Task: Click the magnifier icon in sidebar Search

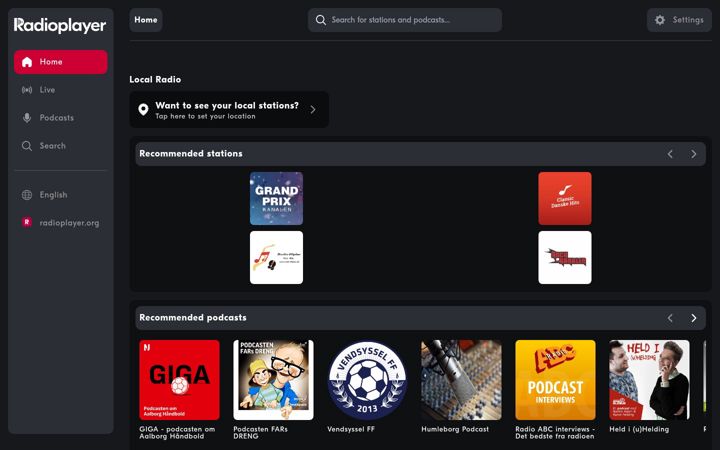Action: 27,146
